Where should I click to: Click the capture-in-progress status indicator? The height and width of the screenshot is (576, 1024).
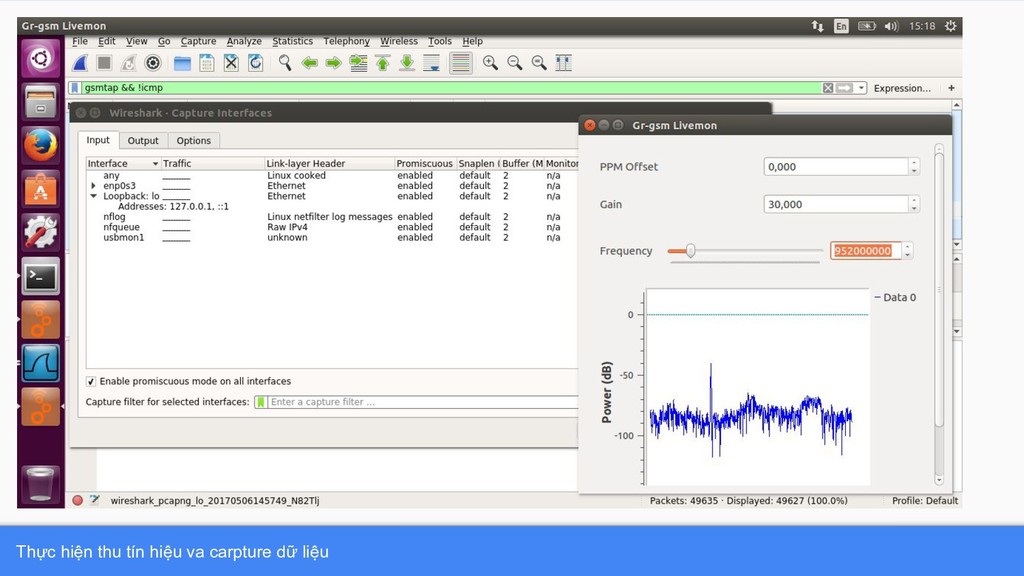coord(78,500)
